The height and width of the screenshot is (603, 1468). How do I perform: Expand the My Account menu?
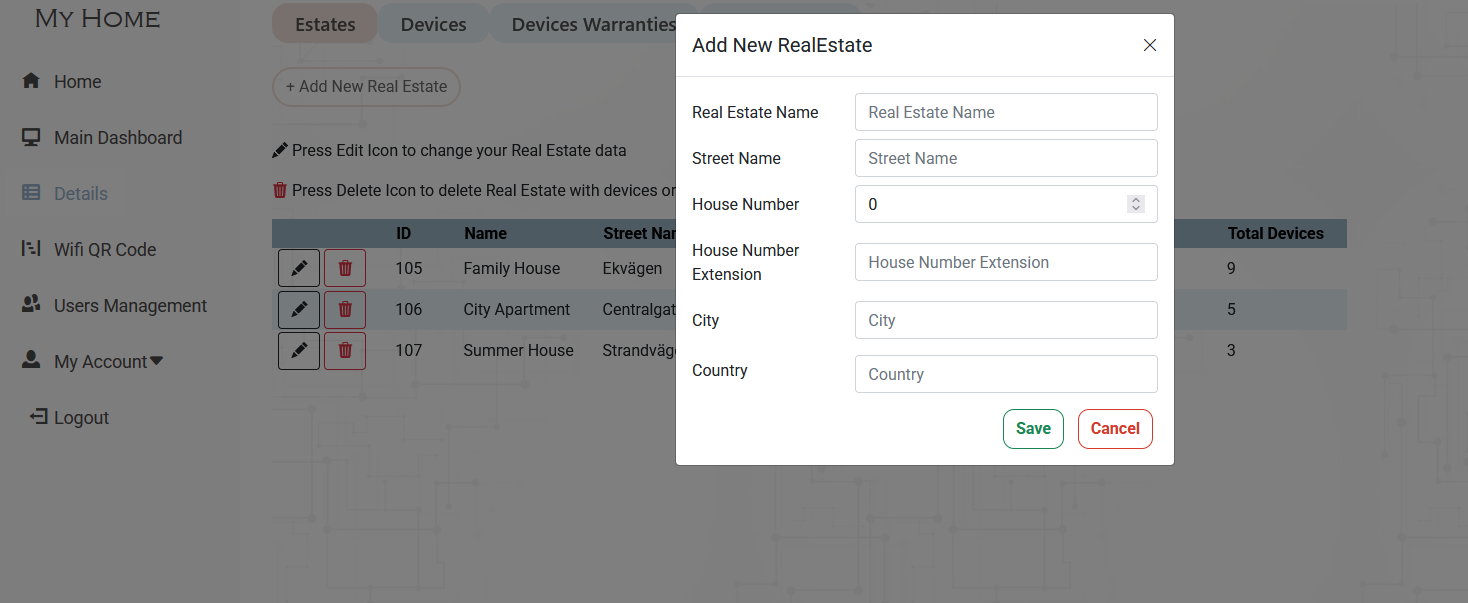click(x=92, y=362)
